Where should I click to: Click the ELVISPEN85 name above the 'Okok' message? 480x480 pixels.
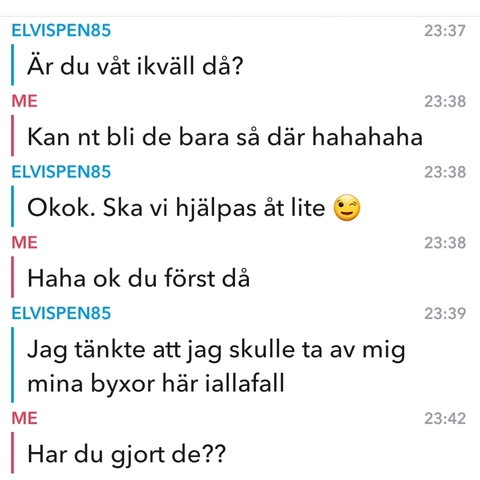point(61,172)
